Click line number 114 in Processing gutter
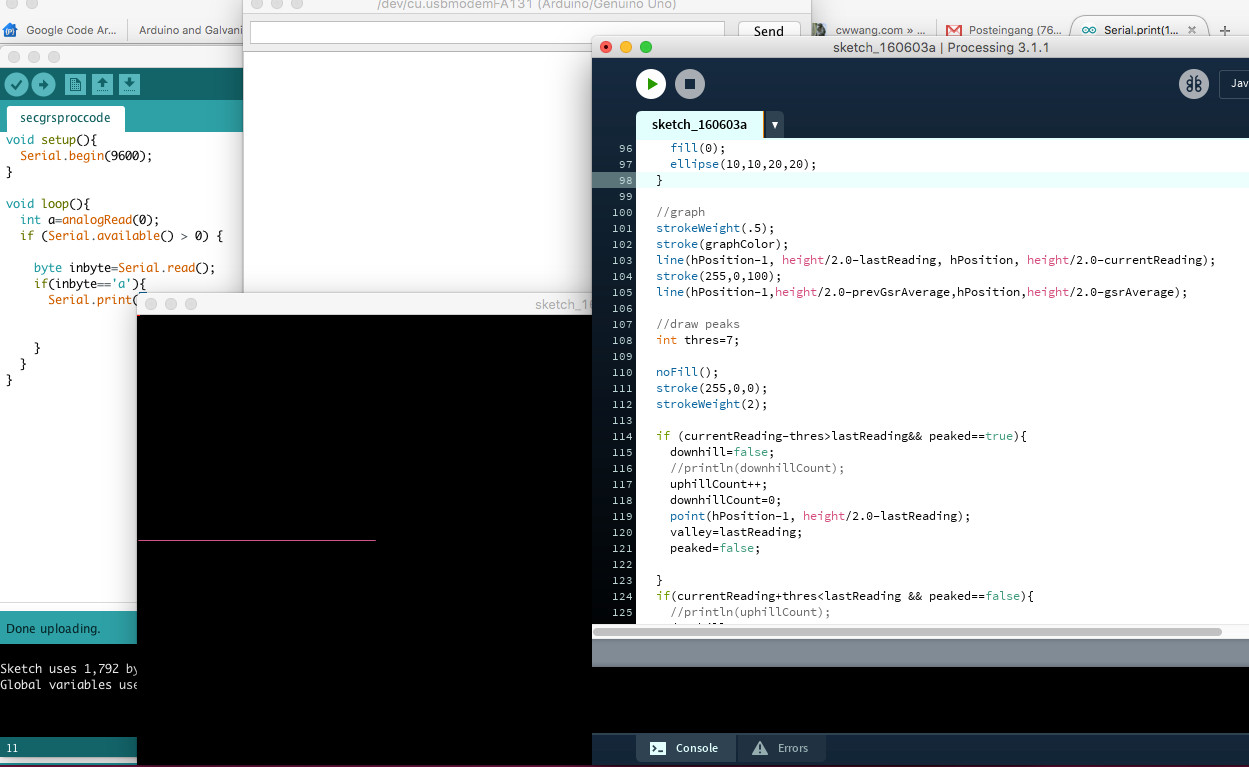 (x=621, y=436)
